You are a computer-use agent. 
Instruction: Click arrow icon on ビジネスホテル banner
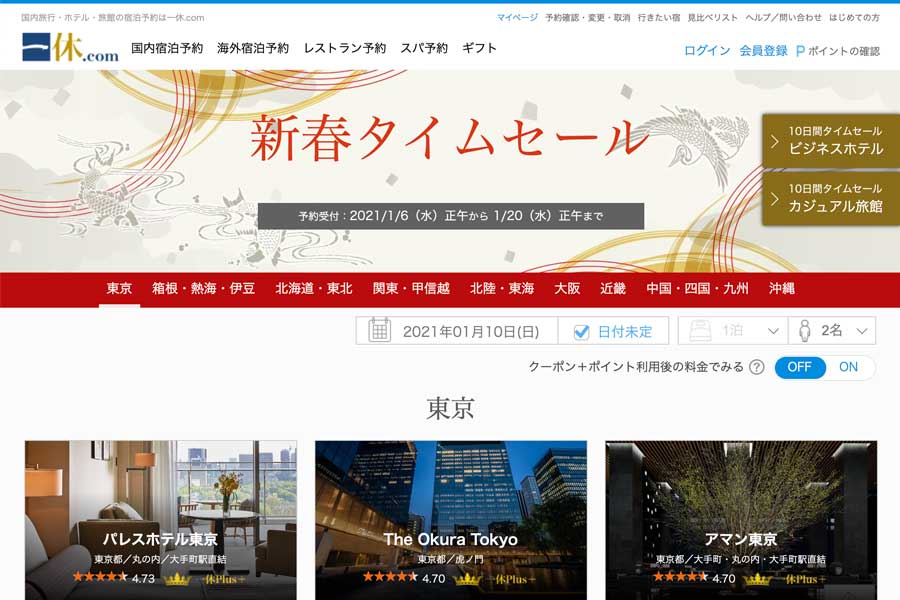775,141
